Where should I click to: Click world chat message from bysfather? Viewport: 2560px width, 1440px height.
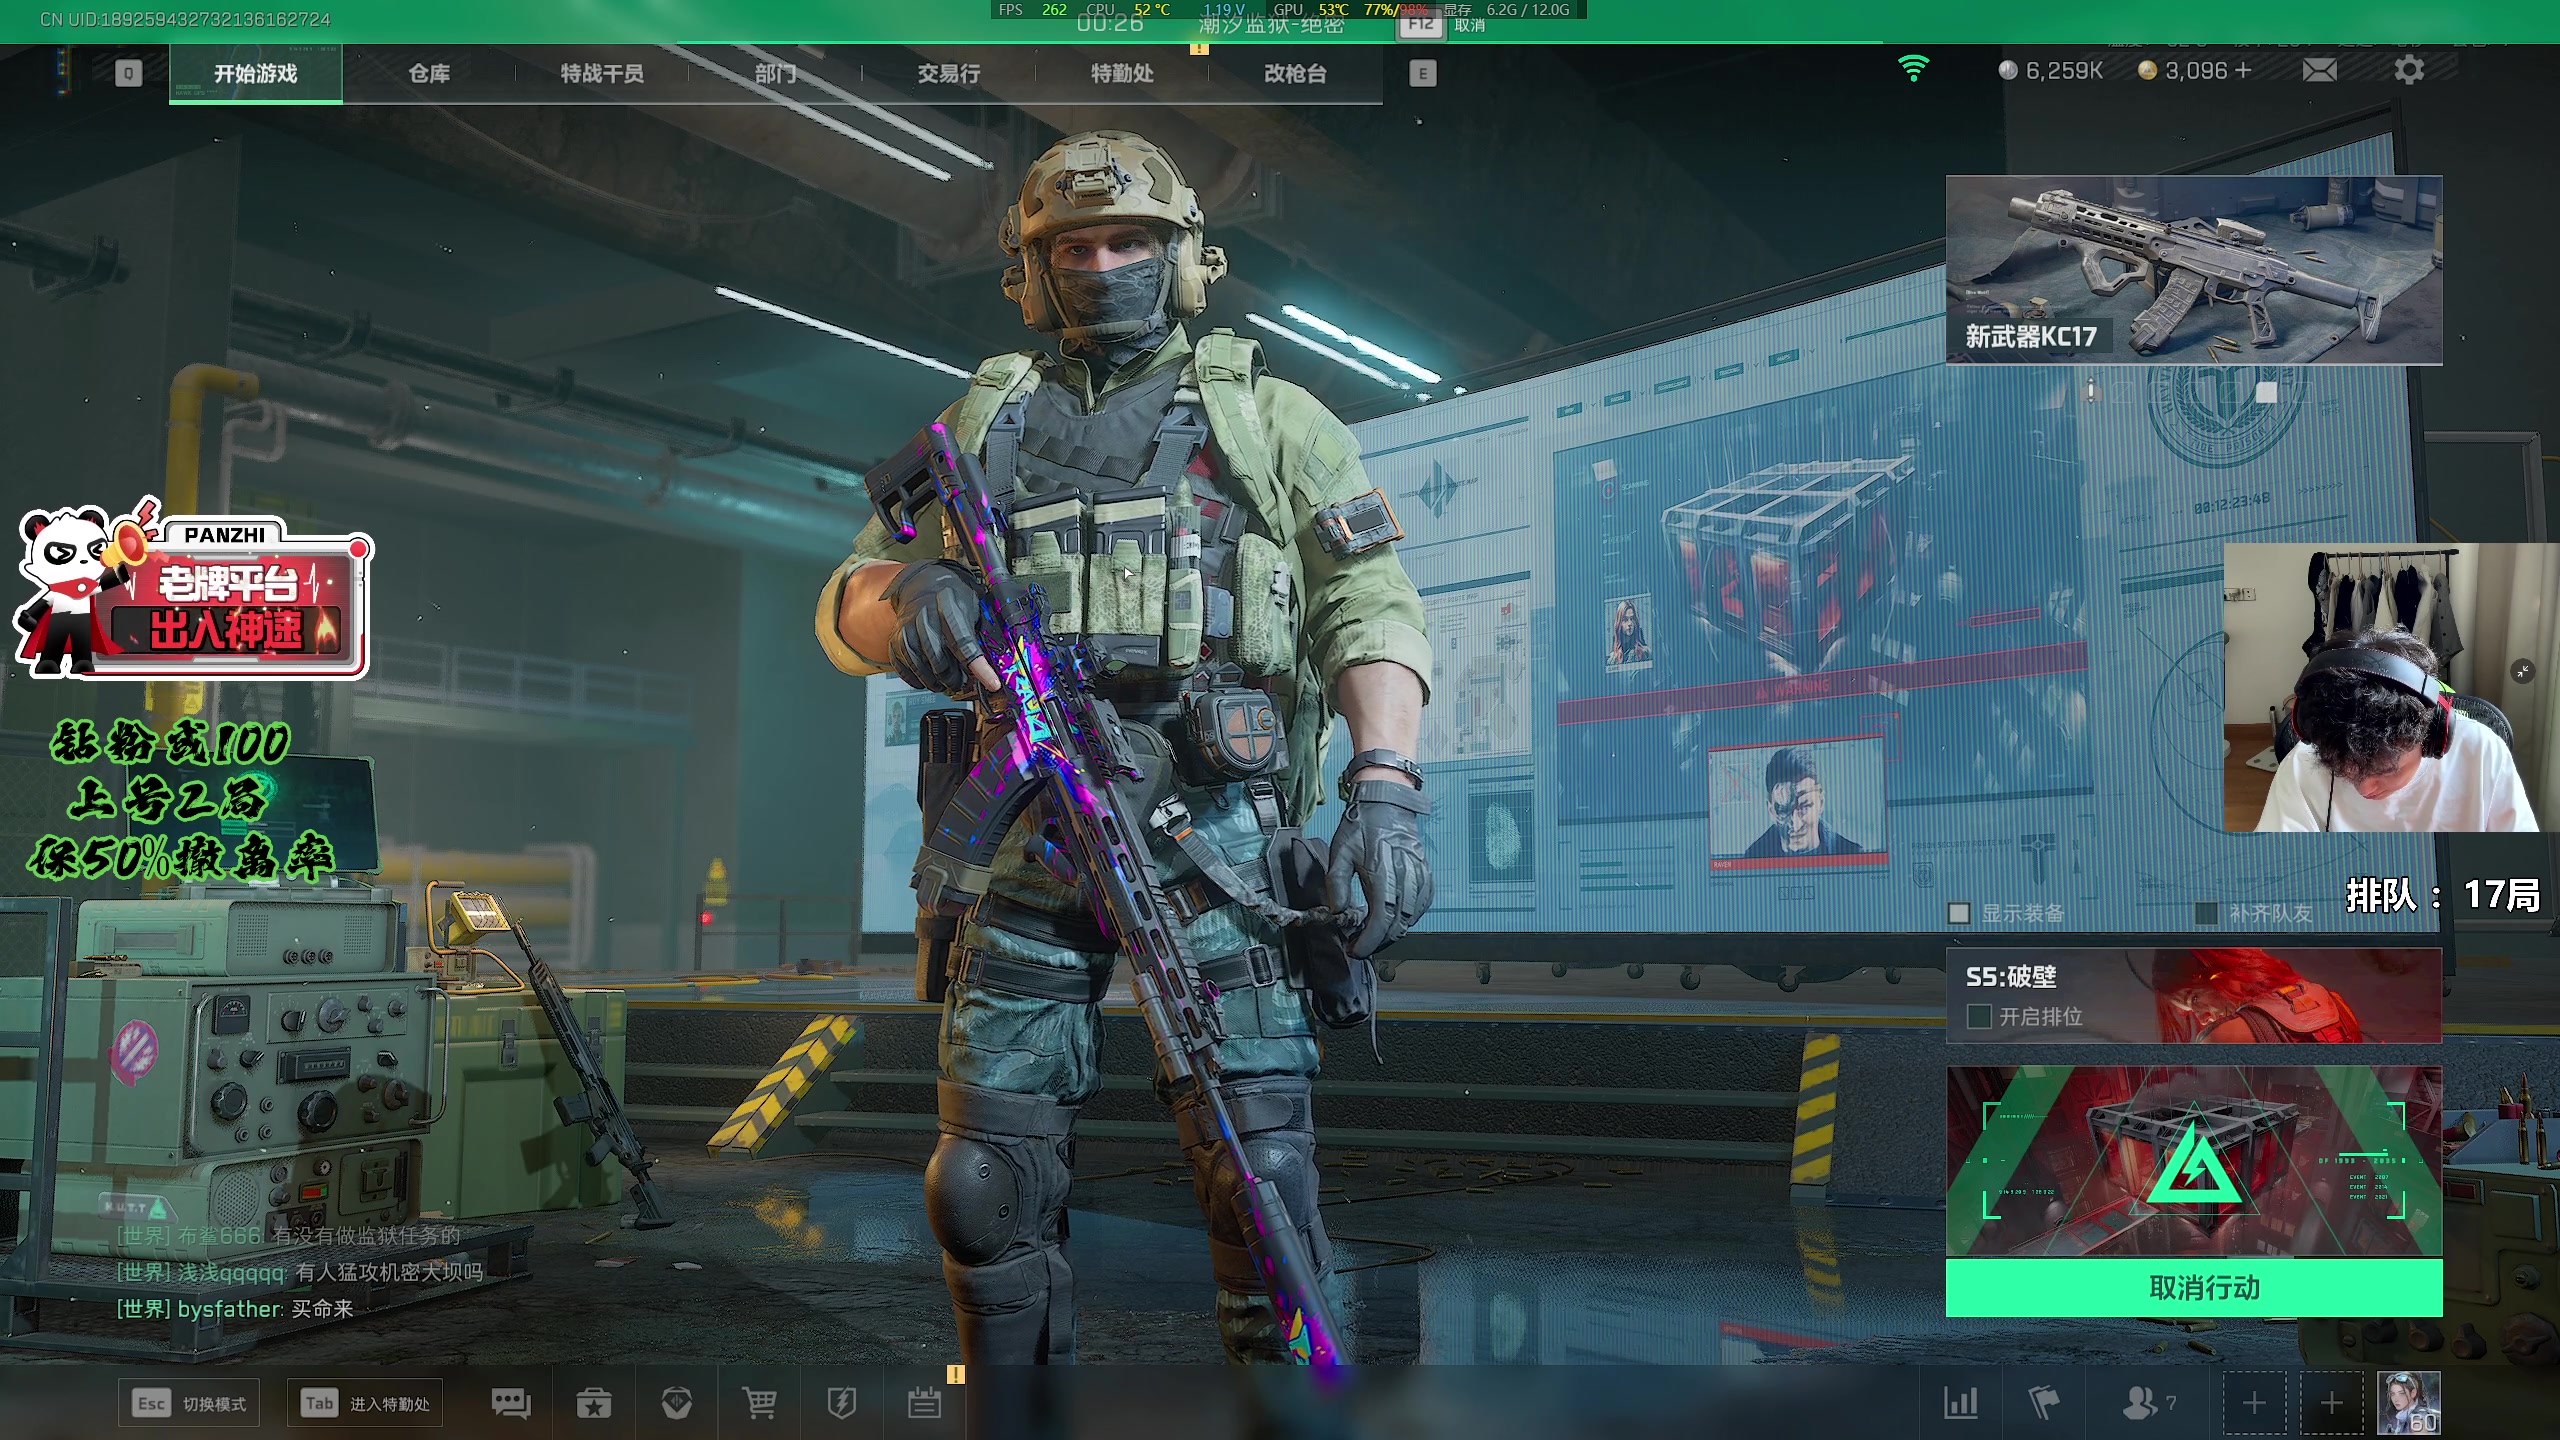pyautogui.click(x=235, y=1309)
